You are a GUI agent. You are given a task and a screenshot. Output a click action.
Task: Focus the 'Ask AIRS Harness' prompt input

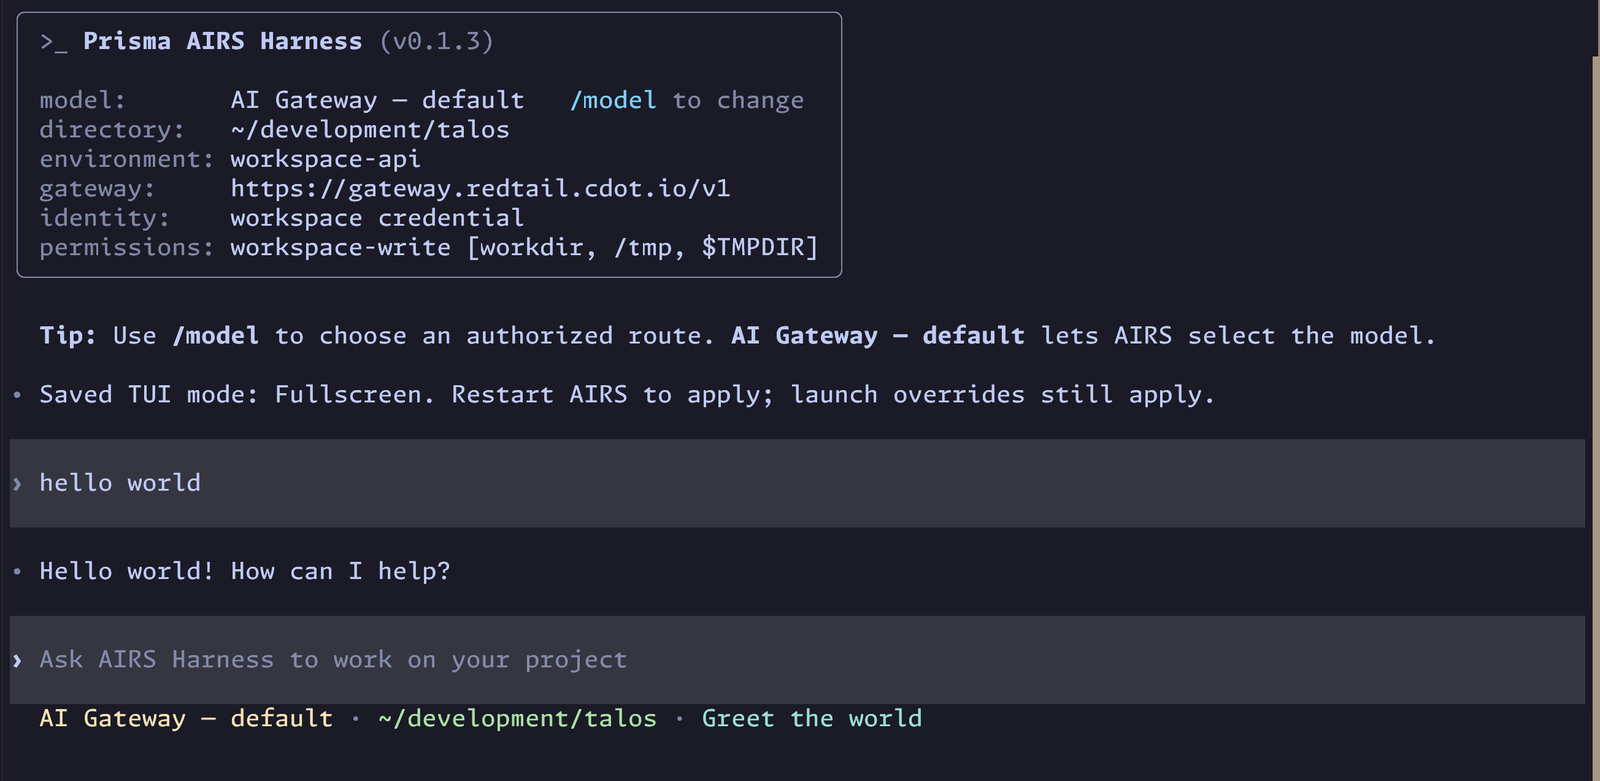point(797,660)
